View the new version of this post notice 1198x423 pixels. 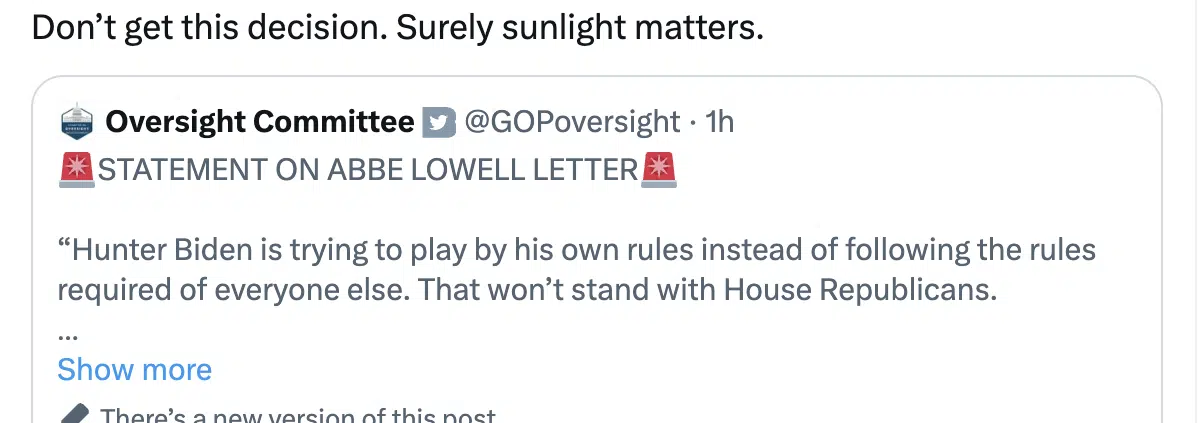[x=298, y=416]
